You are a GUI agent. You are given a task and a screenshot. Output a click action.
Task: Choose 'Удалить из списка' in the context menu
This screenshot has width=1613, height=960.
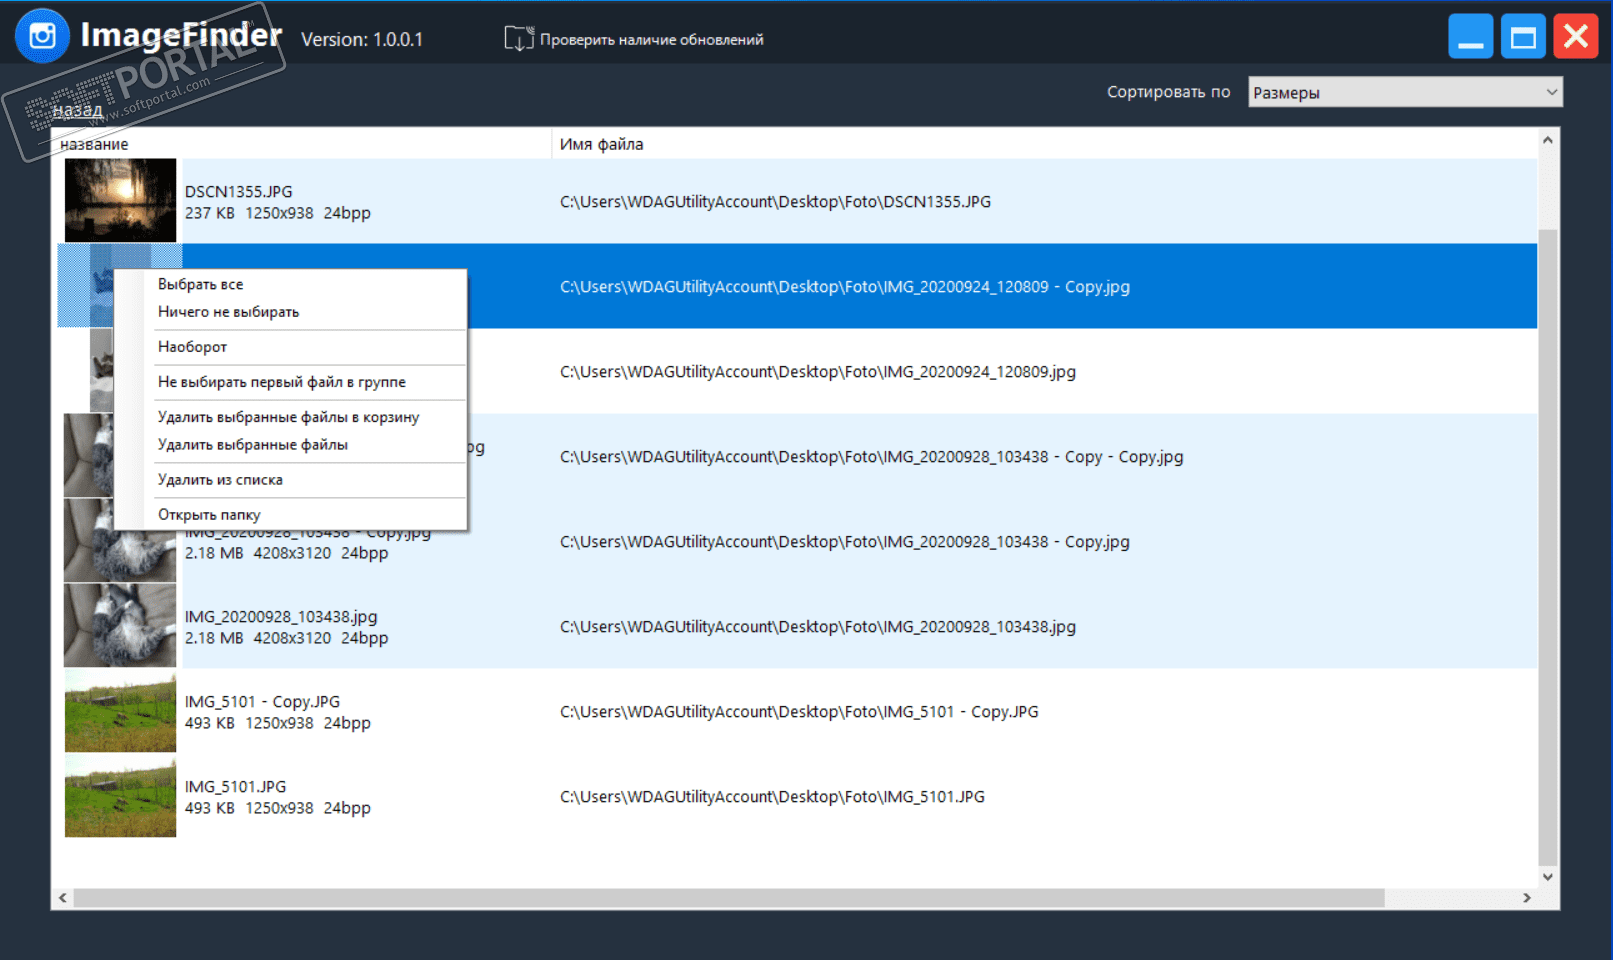tap(291, 480)
